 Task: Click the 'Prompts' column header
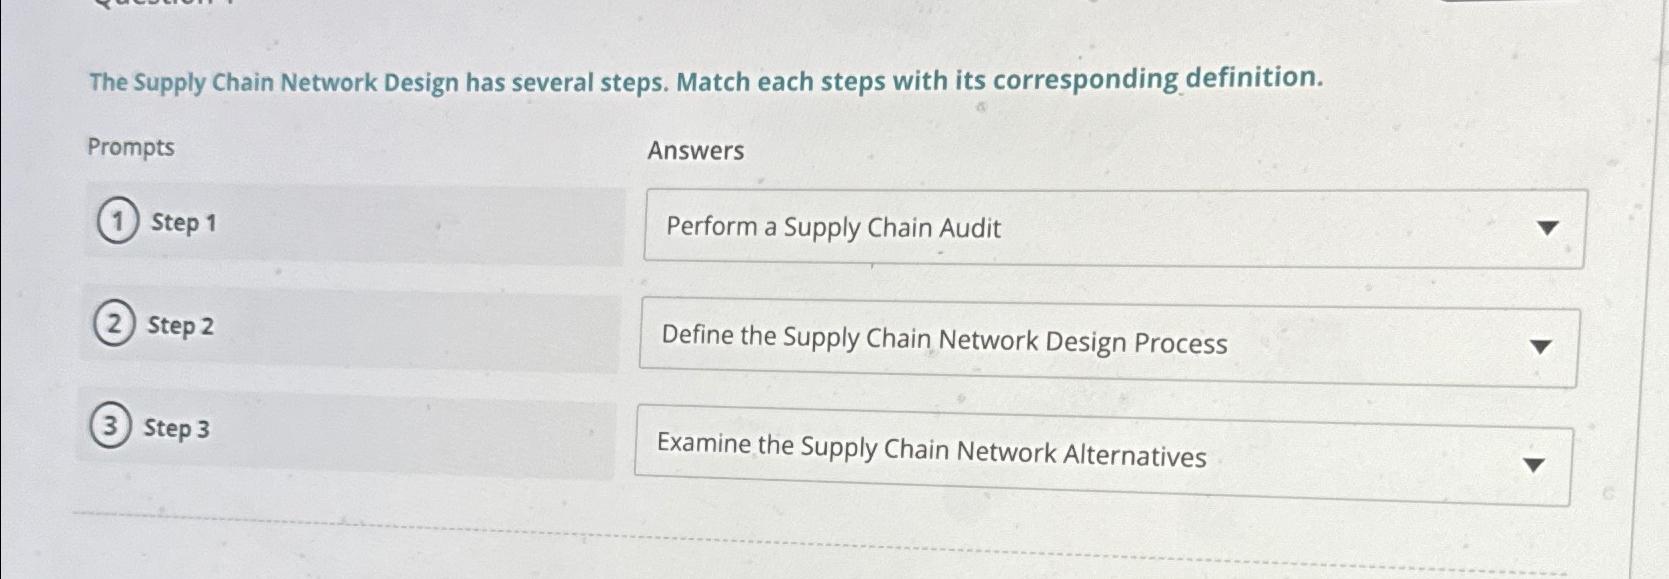[130, 147]
